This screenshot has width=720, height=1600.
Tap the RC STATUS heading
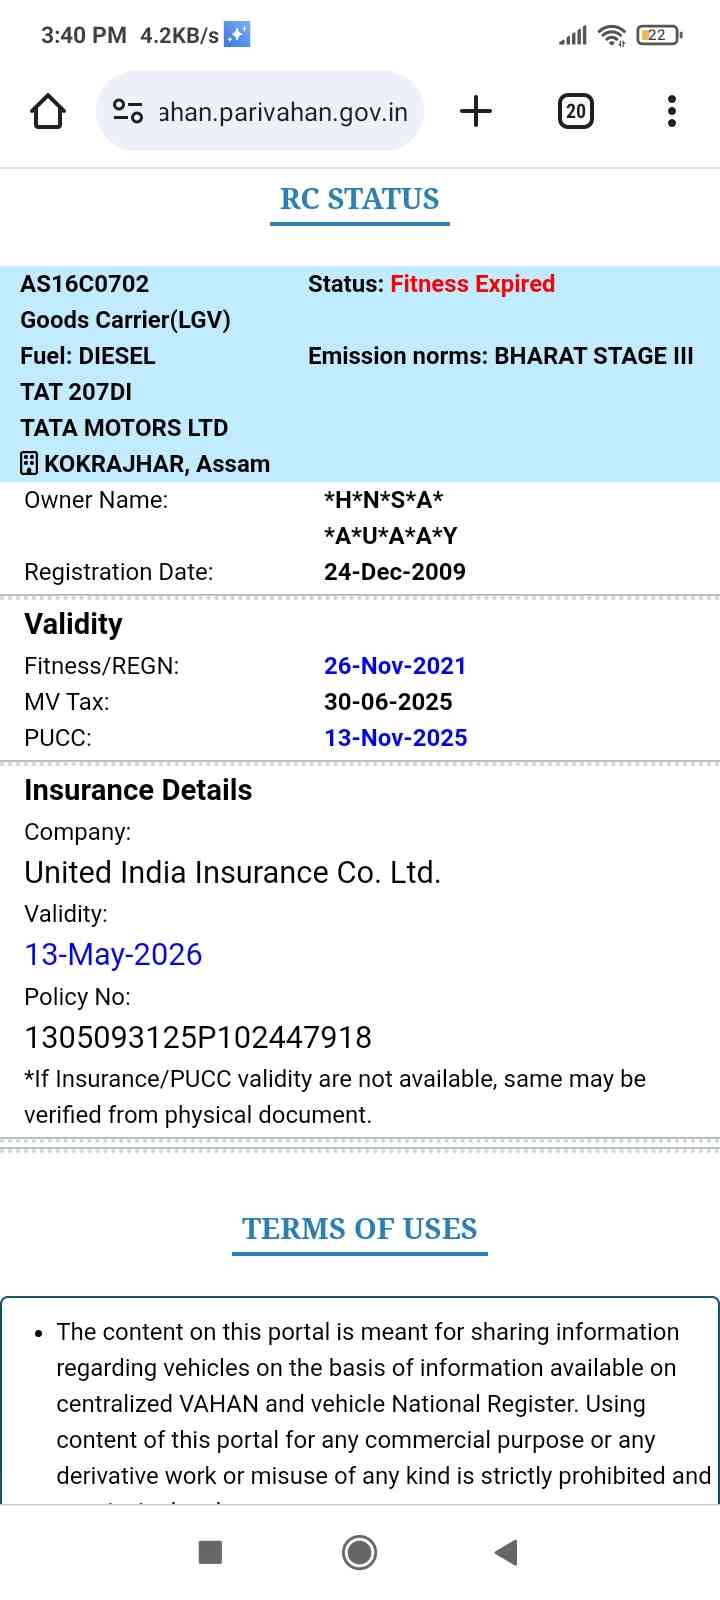(360, 199)
